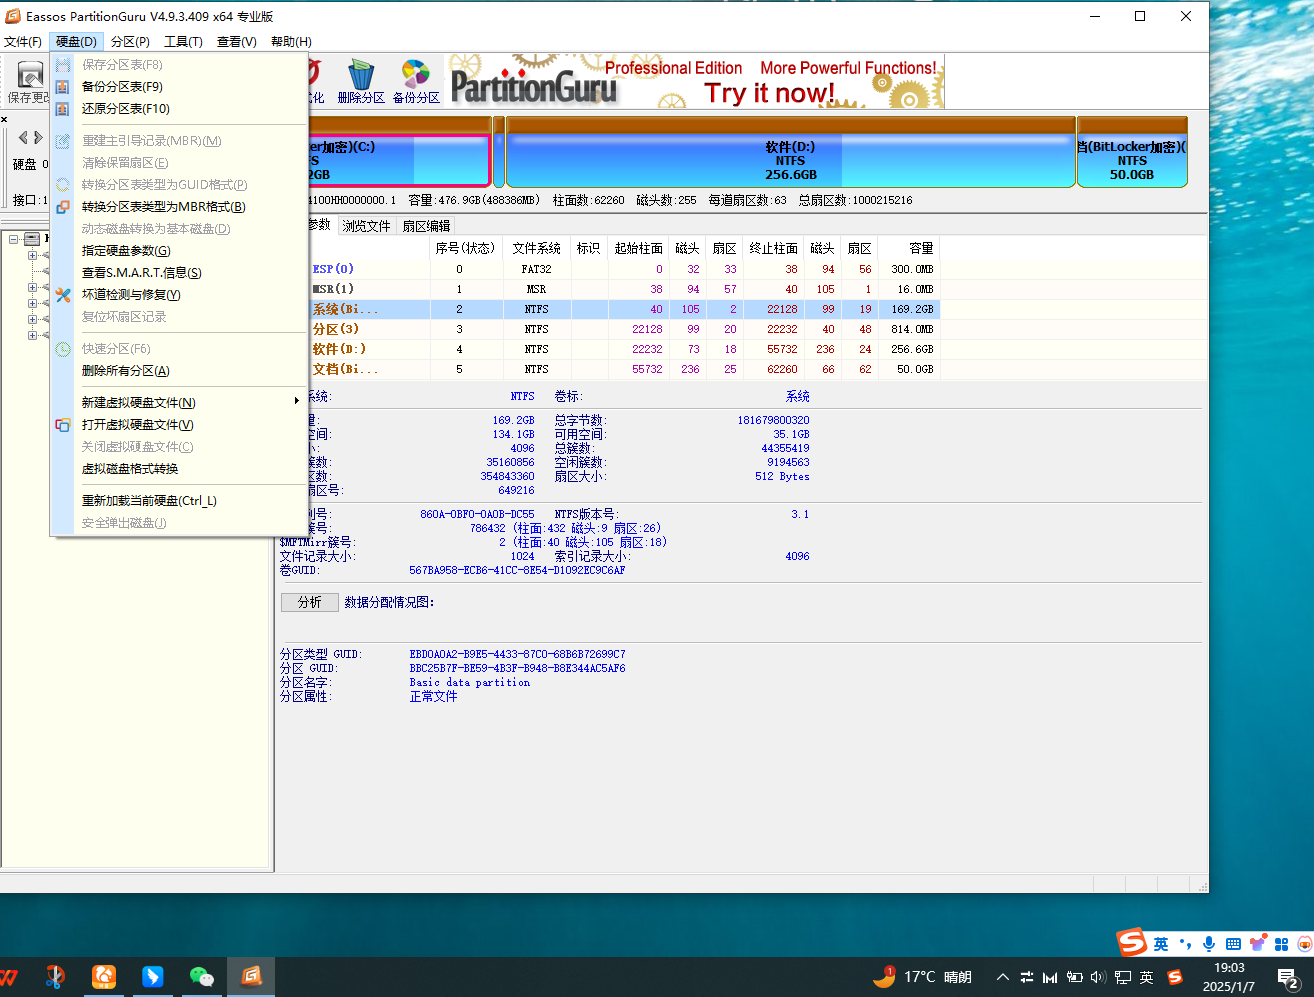This screenshot has width=1314, height=997.
Task: Click the microphone icon on Sogou bar
Action: pyautogui.click(x=1209, y=944)
